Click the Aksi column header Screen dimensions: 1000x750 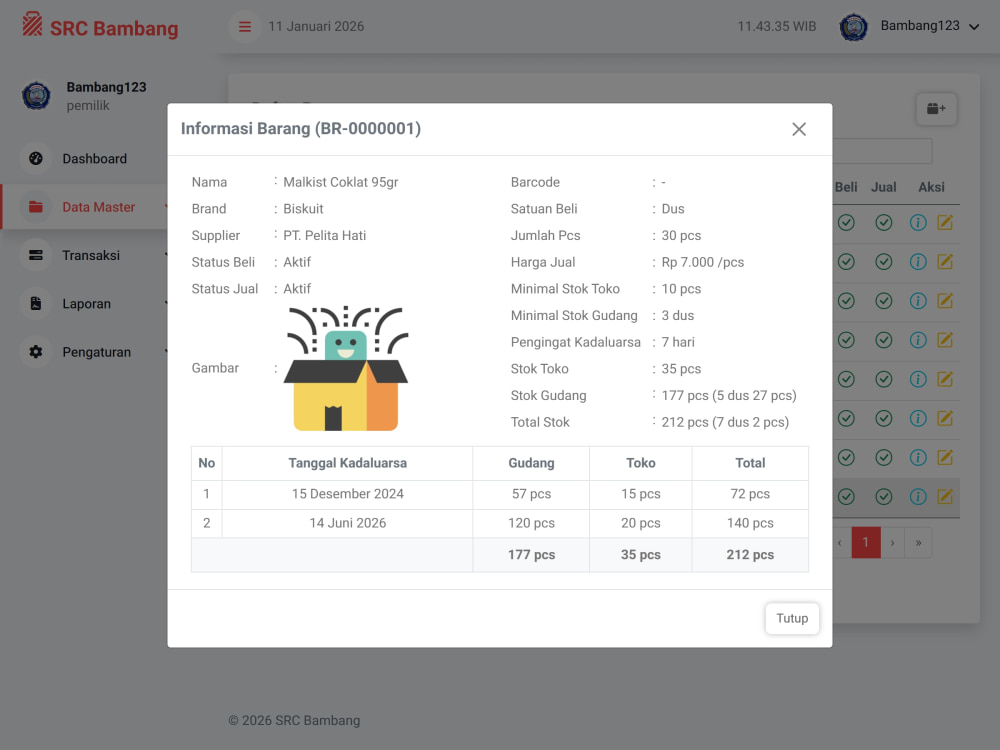point(931,188)
